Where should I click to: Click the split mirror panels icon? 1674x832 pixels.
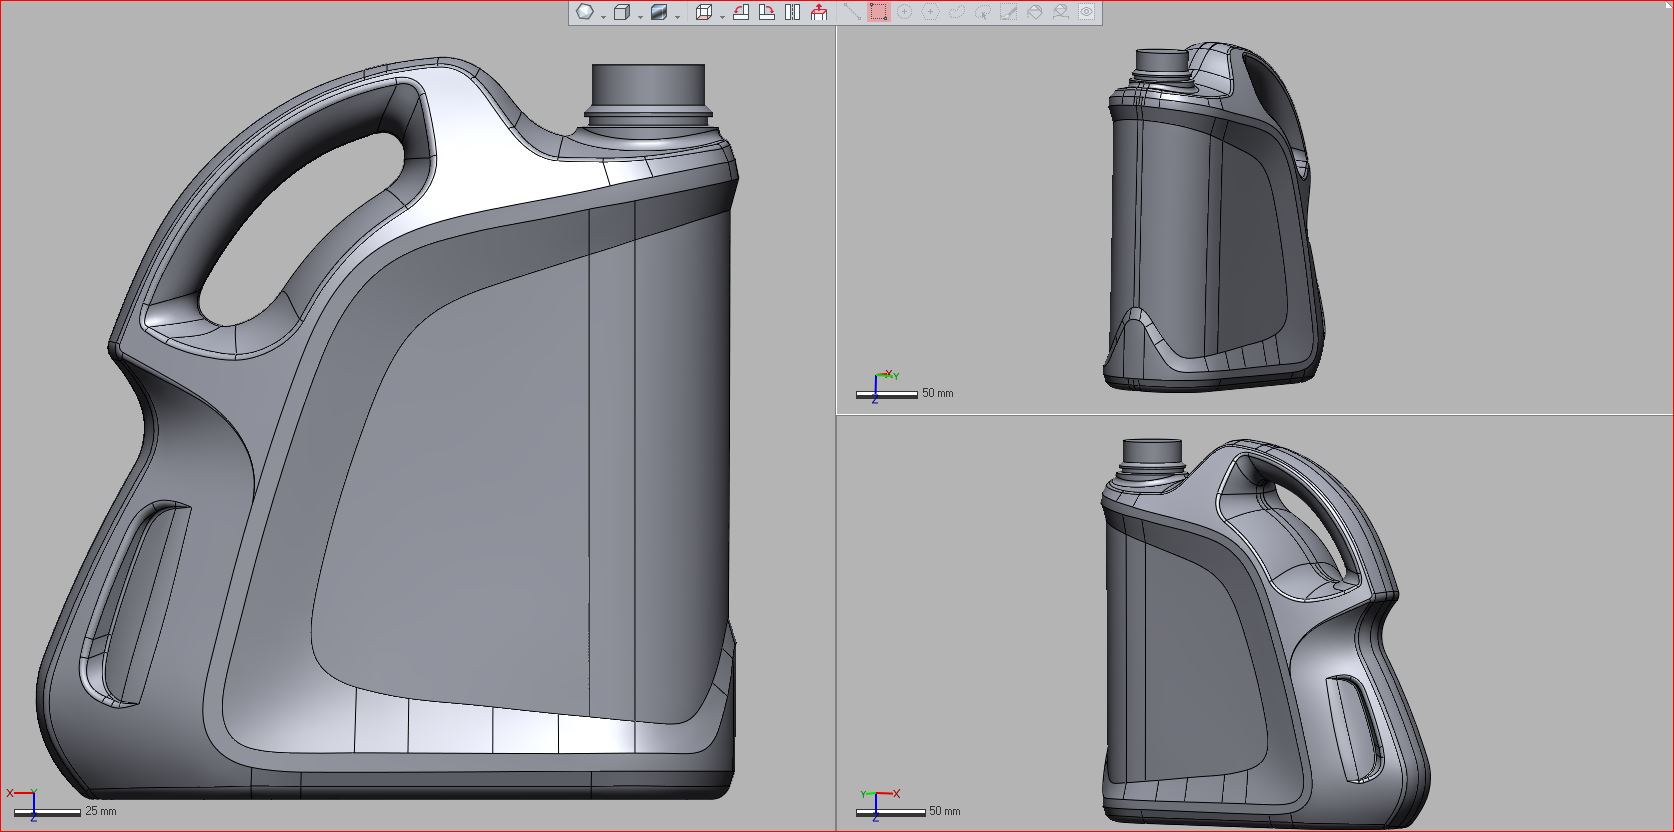click(x=793, y=13)
